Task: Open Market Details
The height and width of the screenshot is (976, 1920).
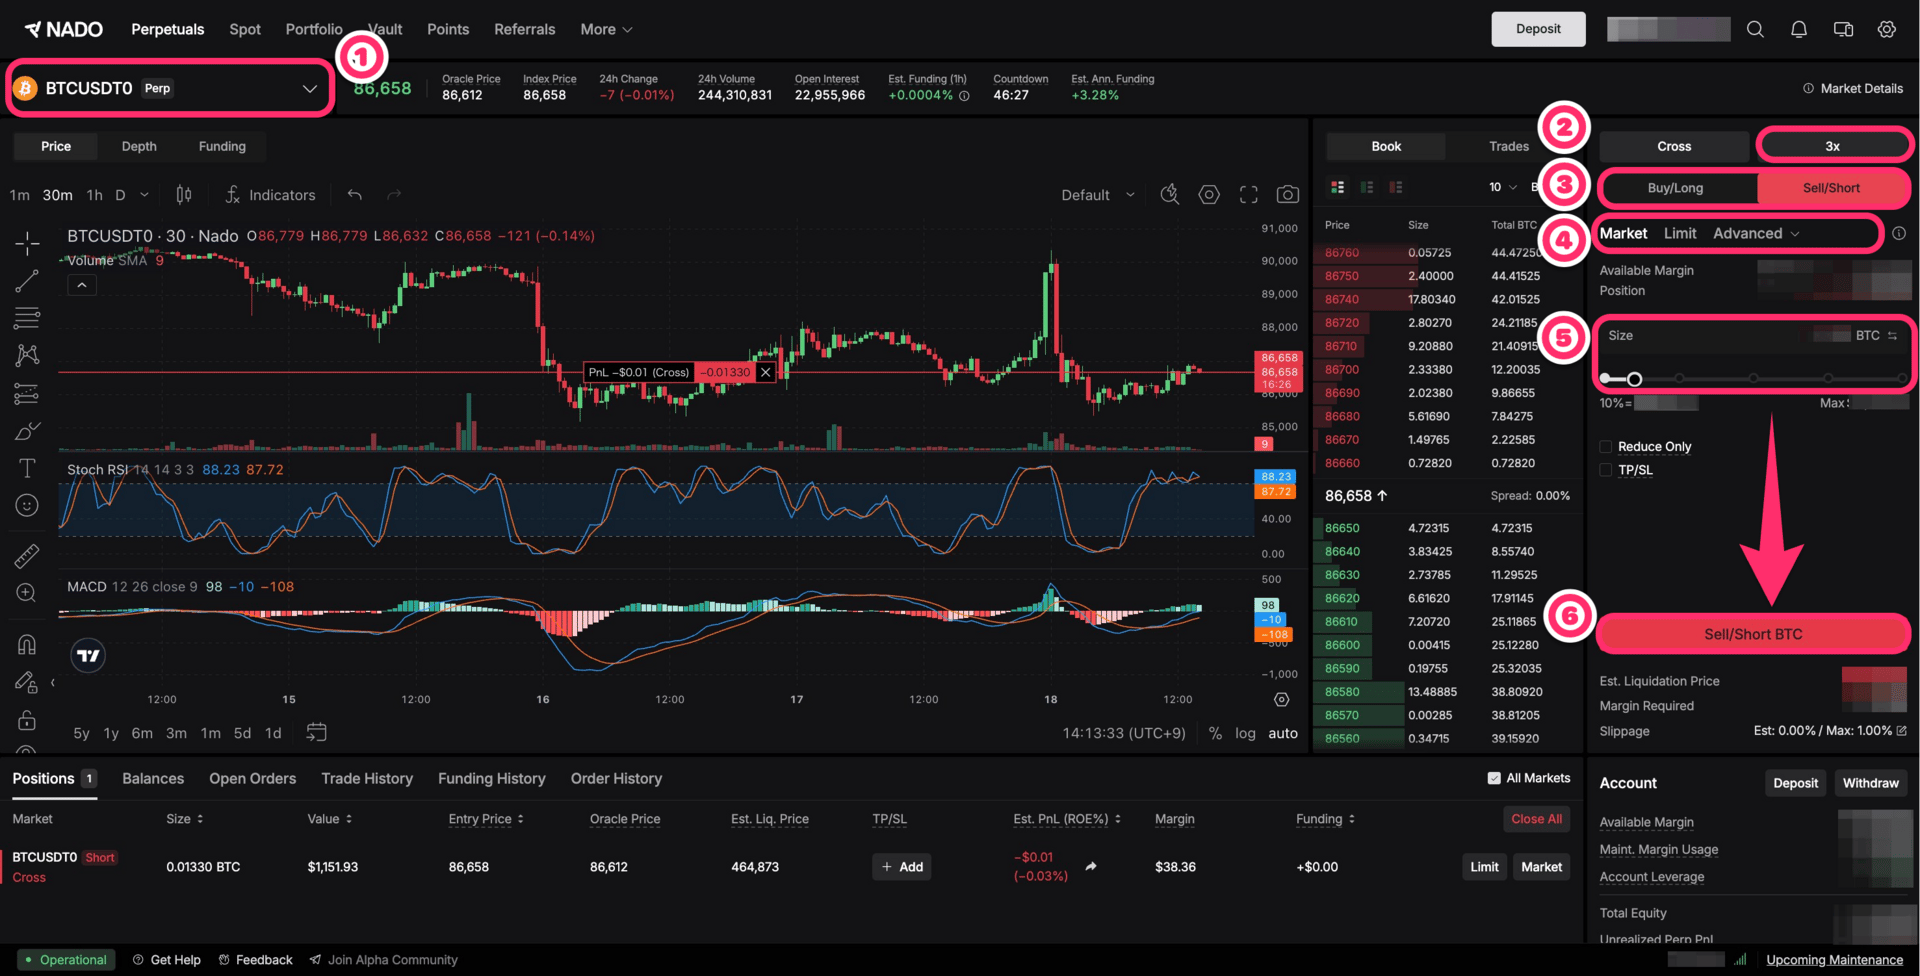Action: [x=1853, y=88]
